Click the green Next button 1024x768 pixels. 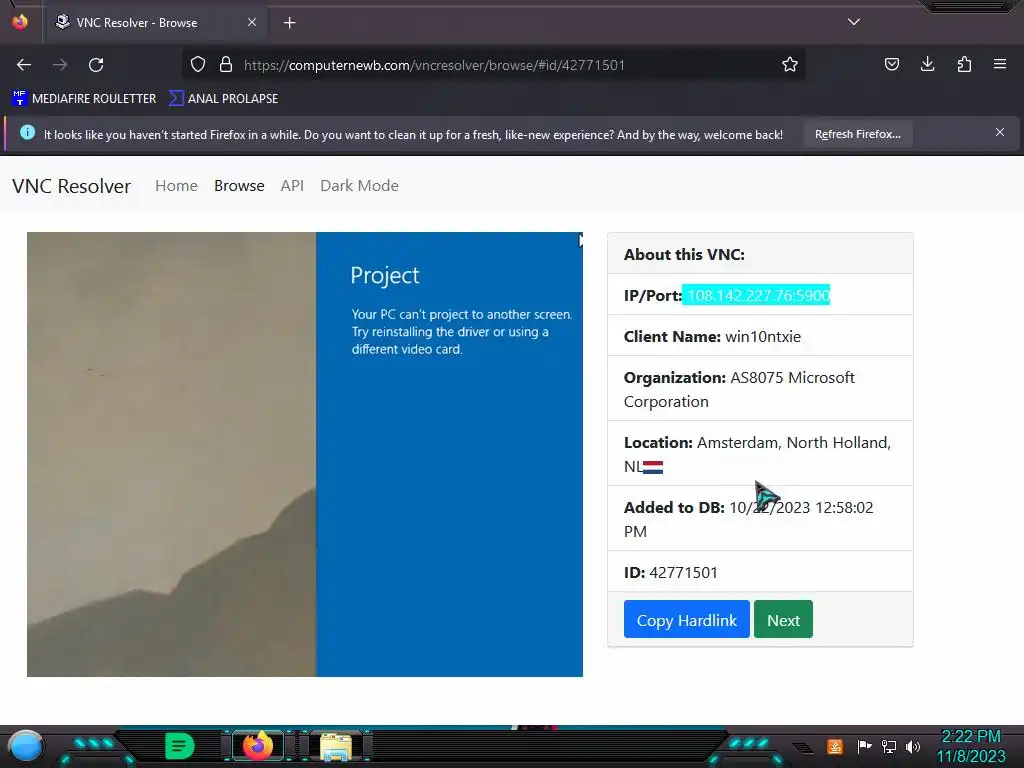click(783, 619)
